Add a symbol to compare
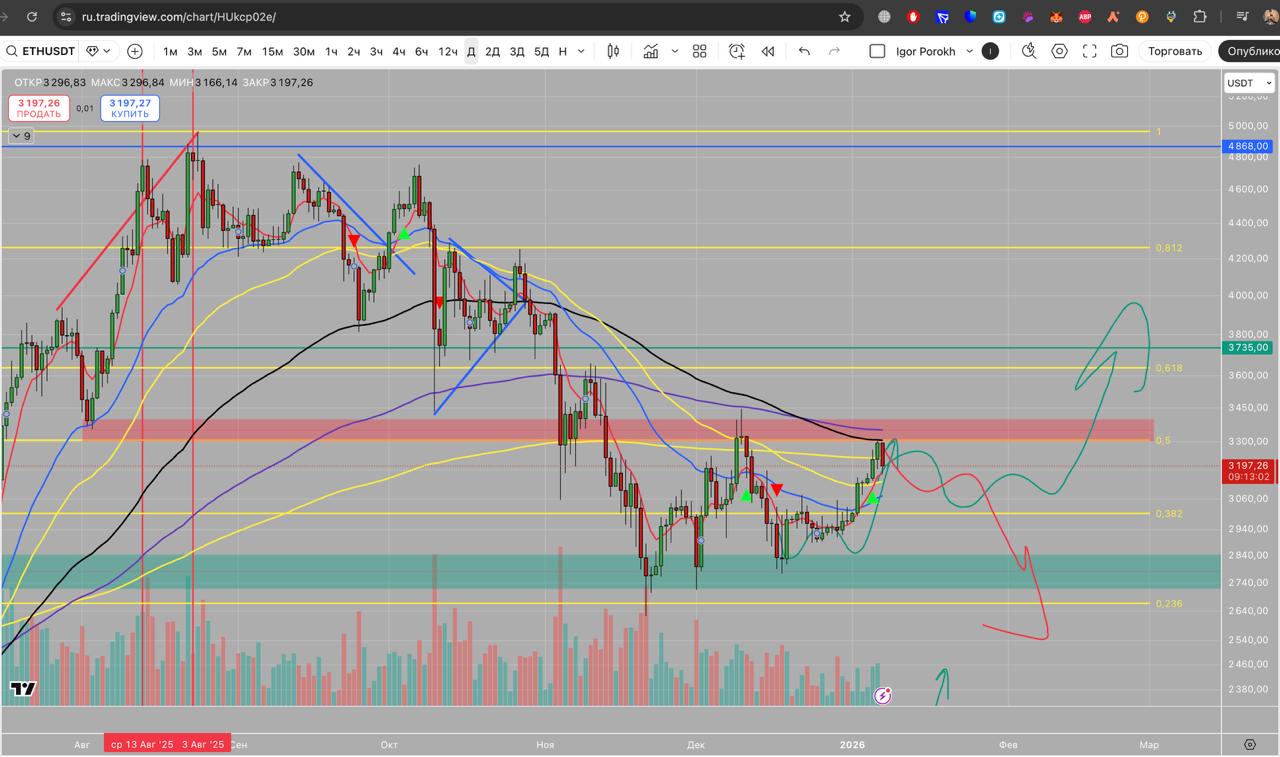 (x=135, y=51)
